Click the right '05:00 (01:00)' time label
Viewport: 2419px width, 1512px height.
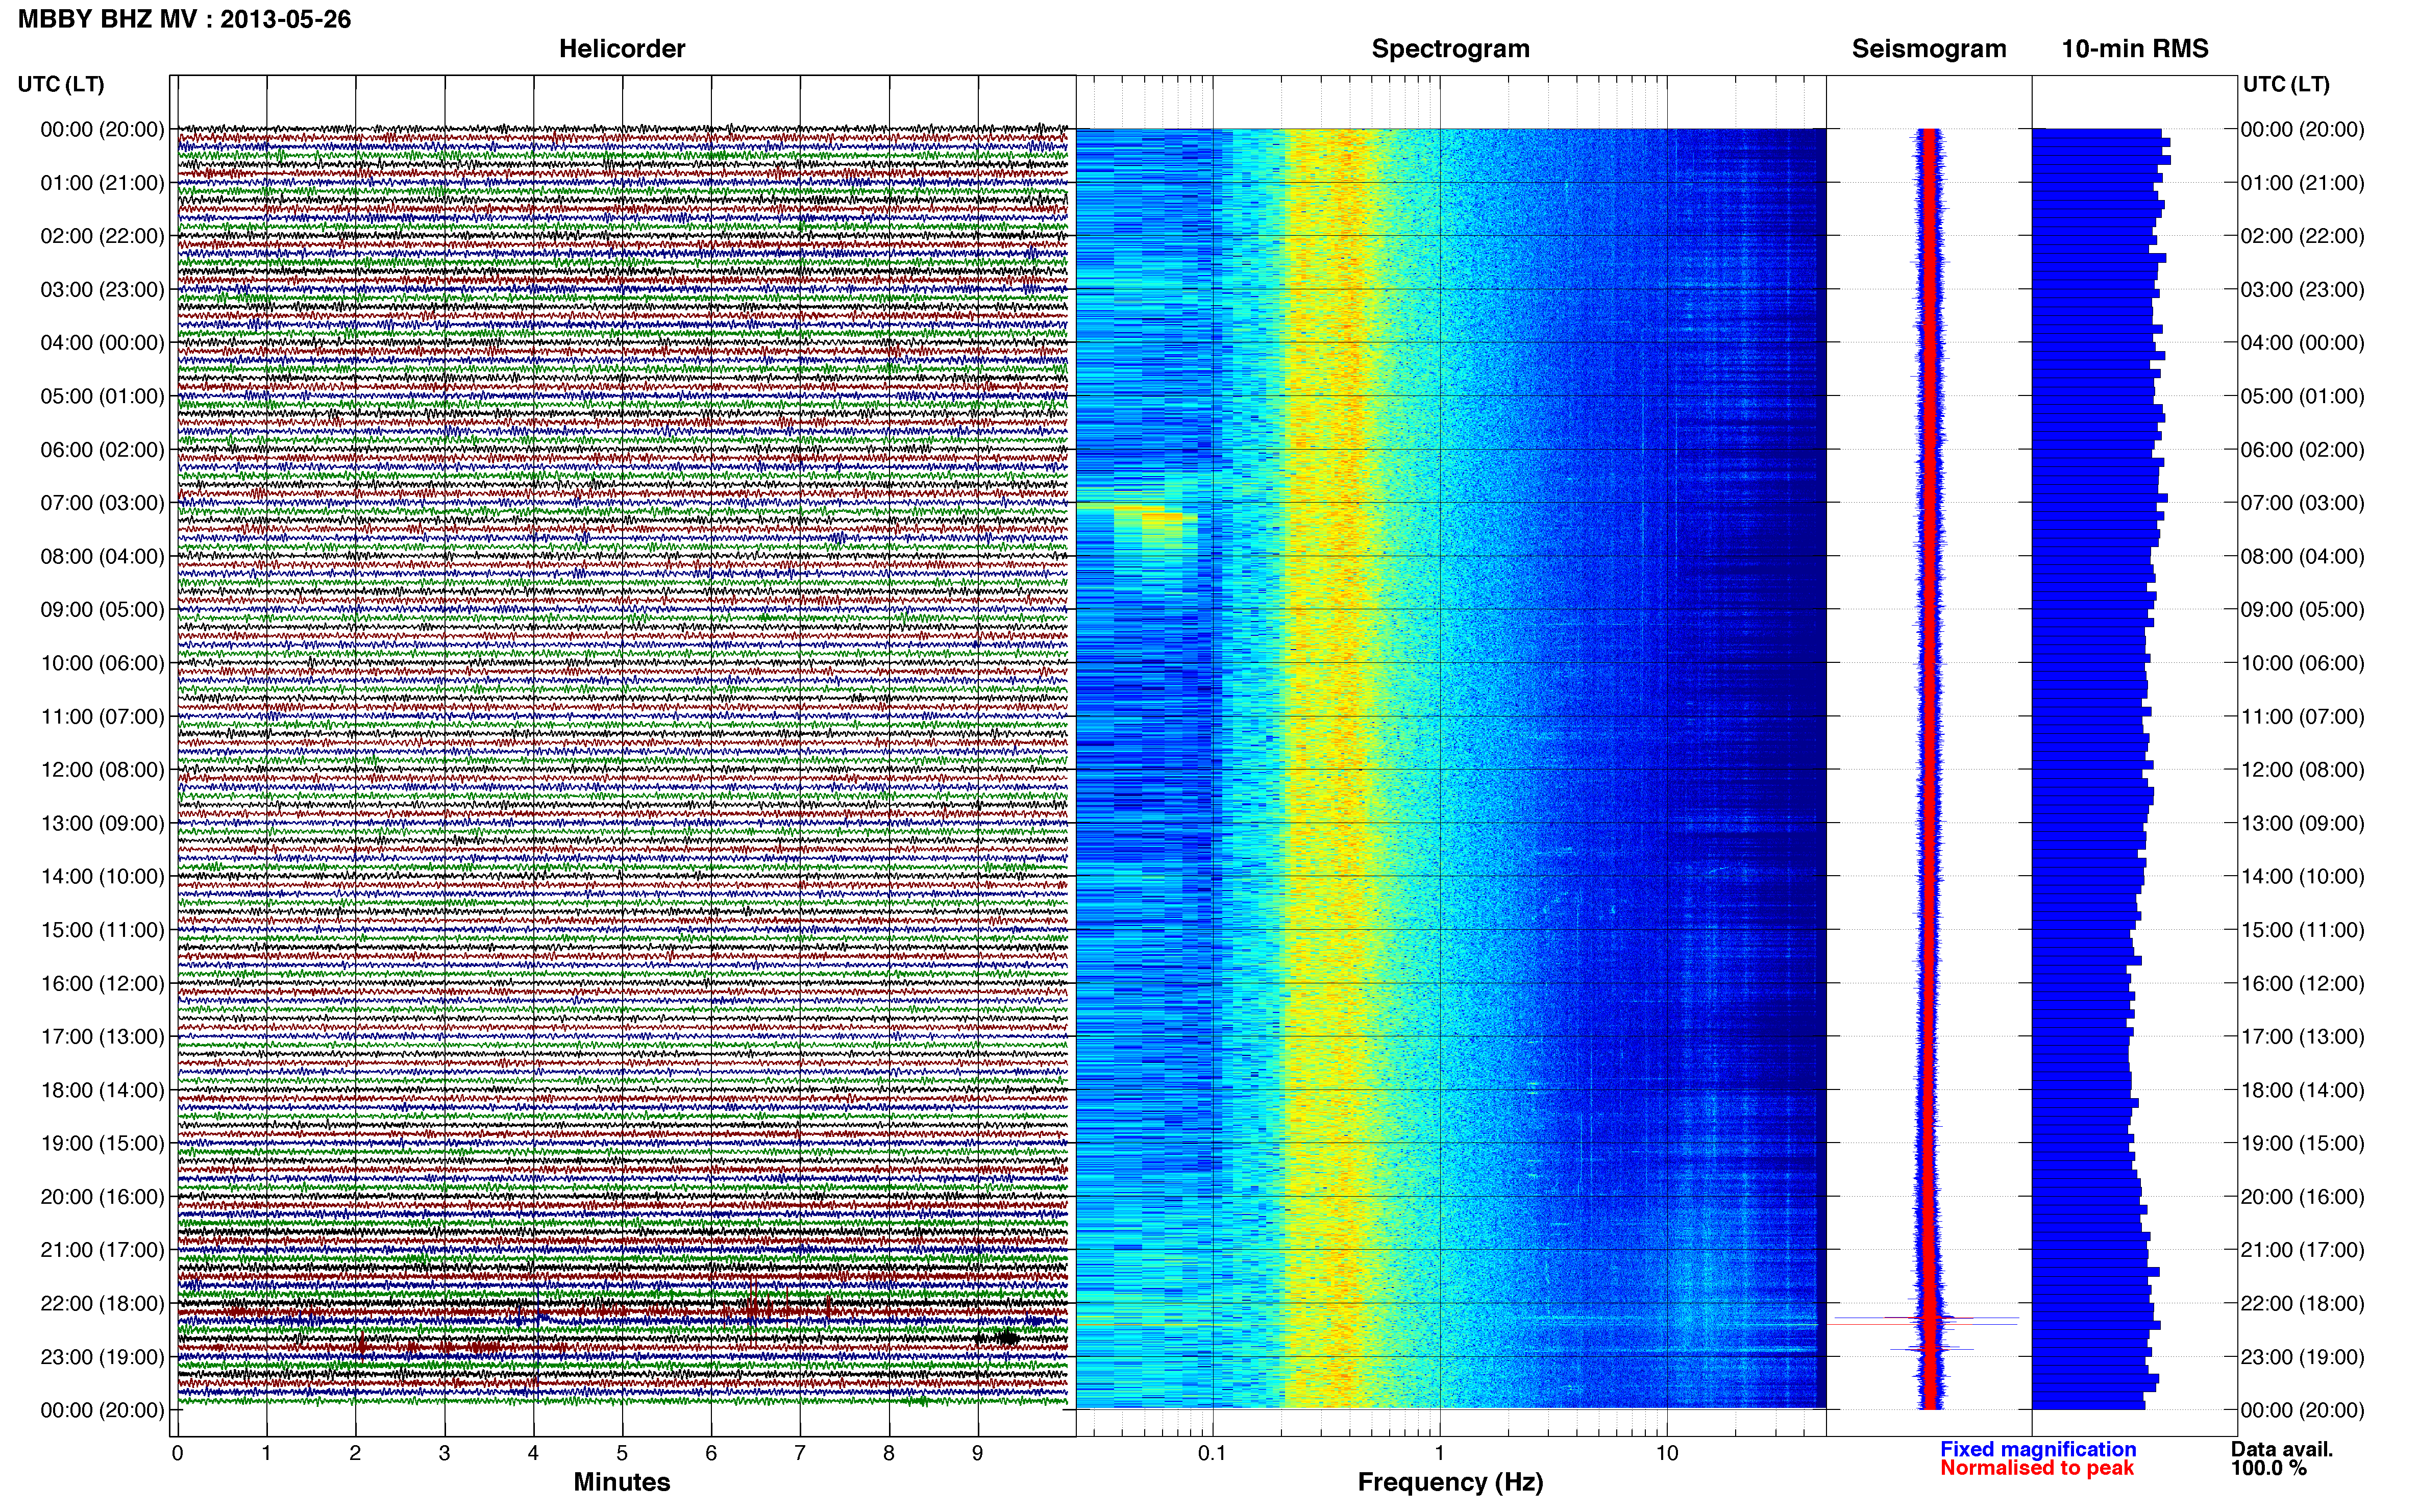(2302, 396)
